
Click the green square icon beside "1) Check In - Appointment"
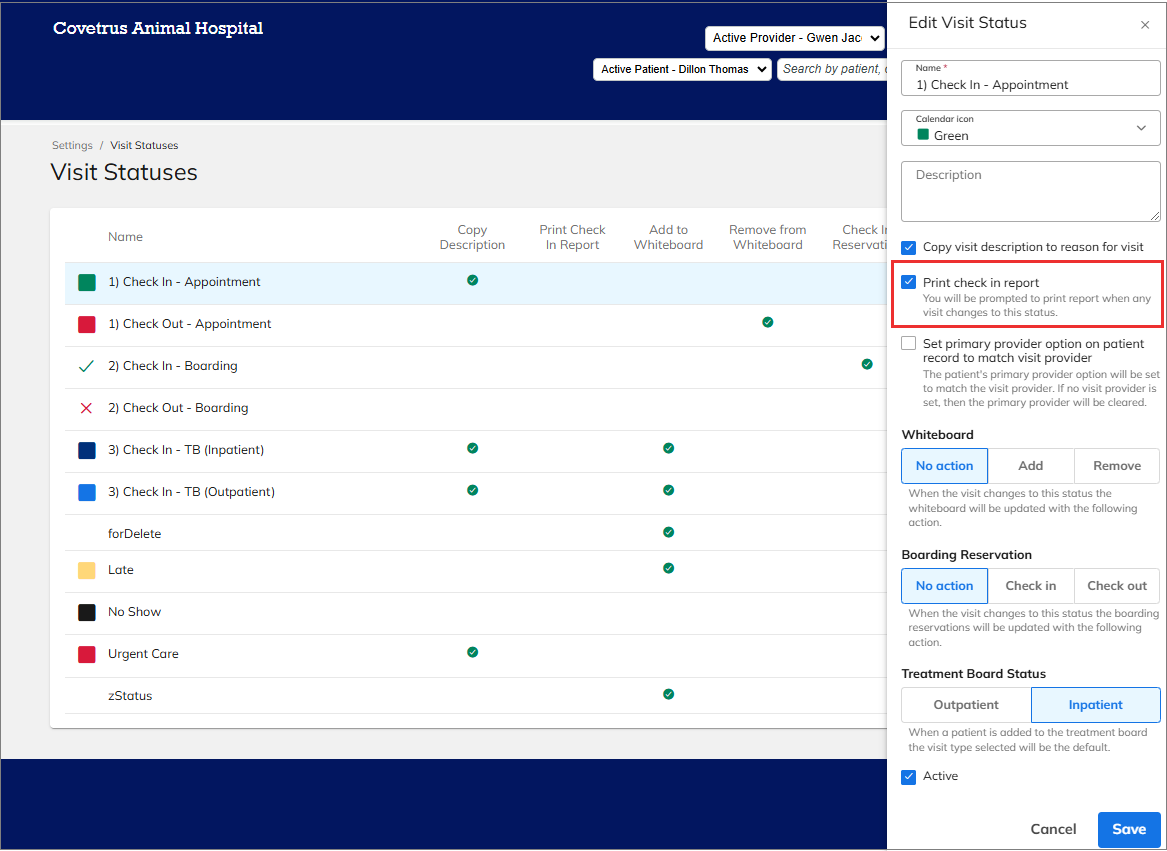tap(86, 282)
